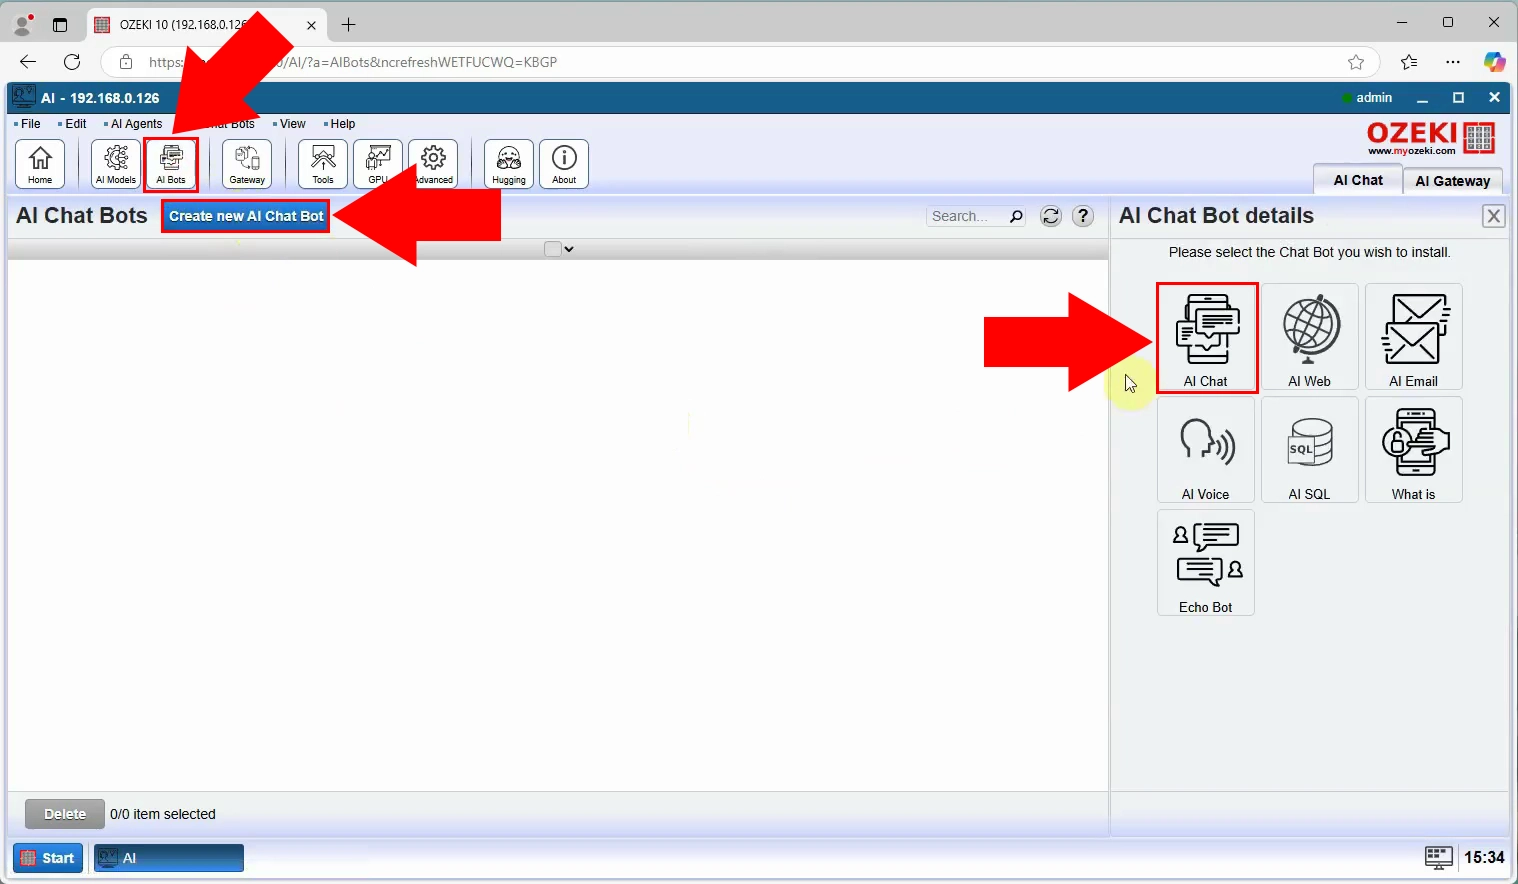The image size is (1518, 884).
Task: Select the AI Web bot type
Action: tap(1310, 338)
